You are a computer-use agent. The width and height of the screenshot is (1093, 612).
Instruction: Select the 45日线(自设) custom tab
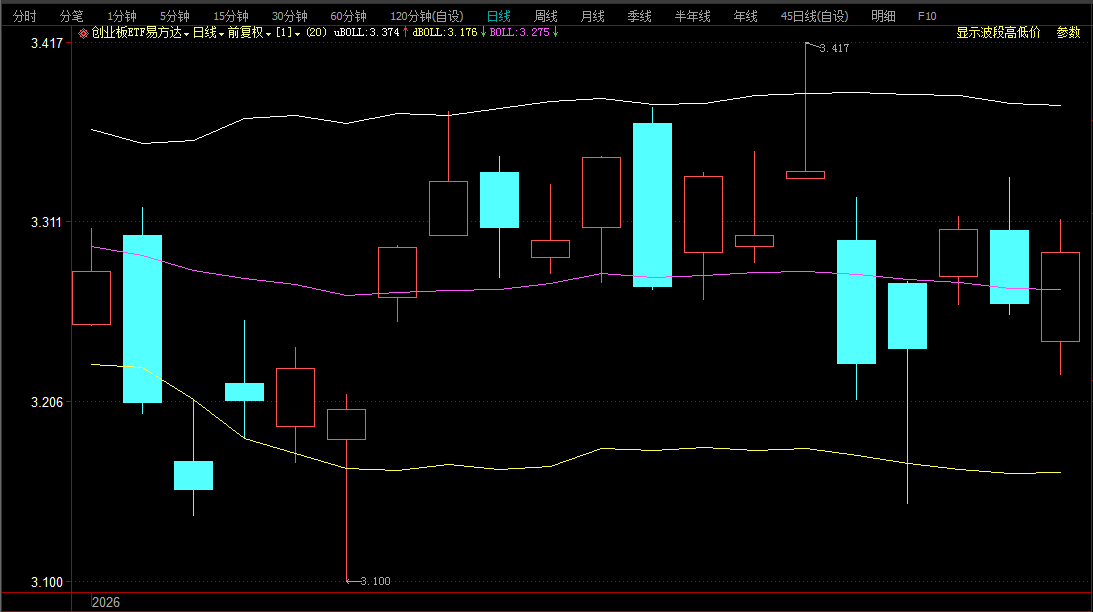tap(814, 16)
